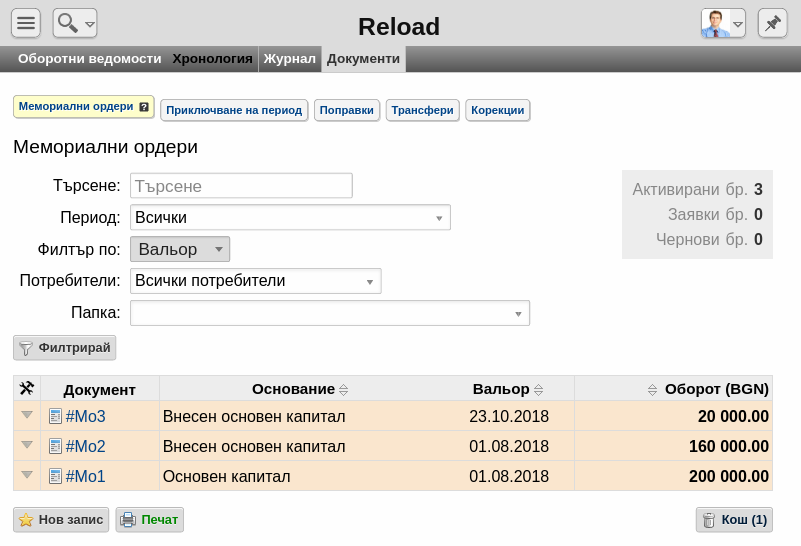Click the pin icon in header
Image resolution: width=801 pixels, height=546 pixels.
tap(772, 23)
